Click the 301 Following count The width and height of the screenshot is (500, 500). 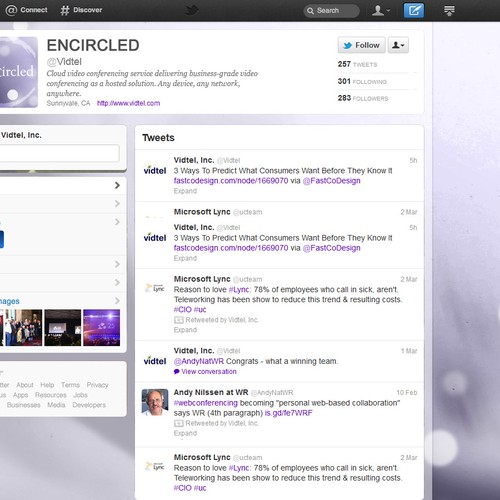[x=362, y=81]
